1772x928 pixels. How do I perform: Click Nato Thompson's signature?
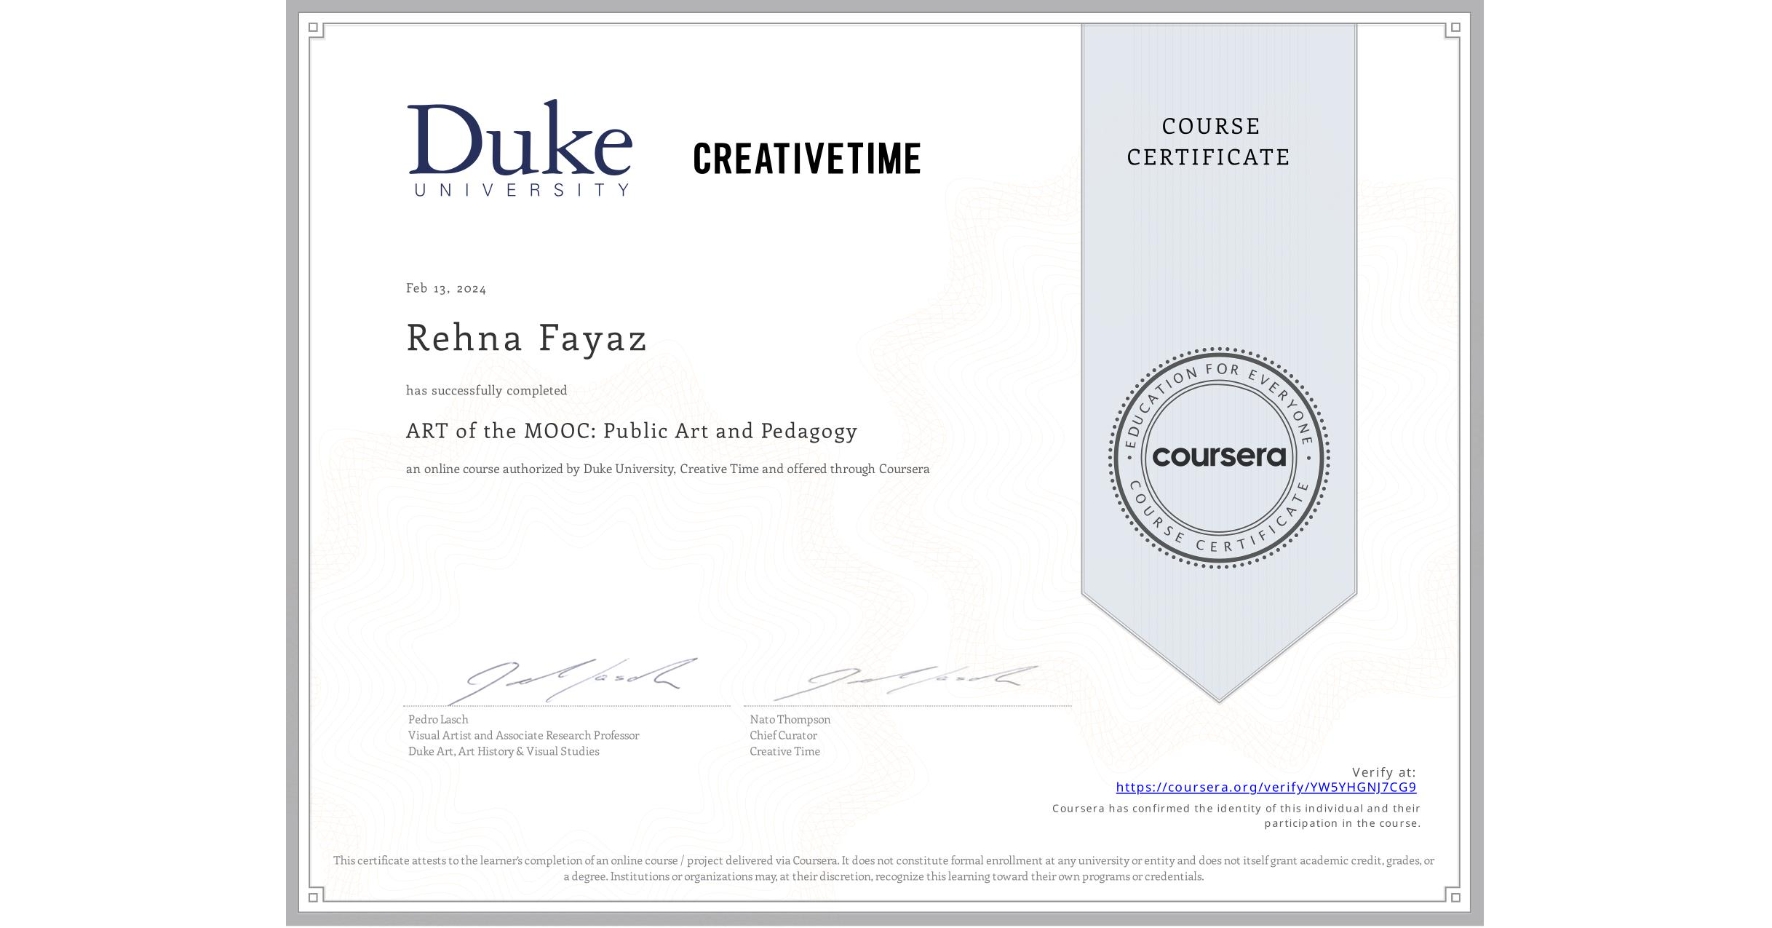pyautogui.click(x=907, y=682)
